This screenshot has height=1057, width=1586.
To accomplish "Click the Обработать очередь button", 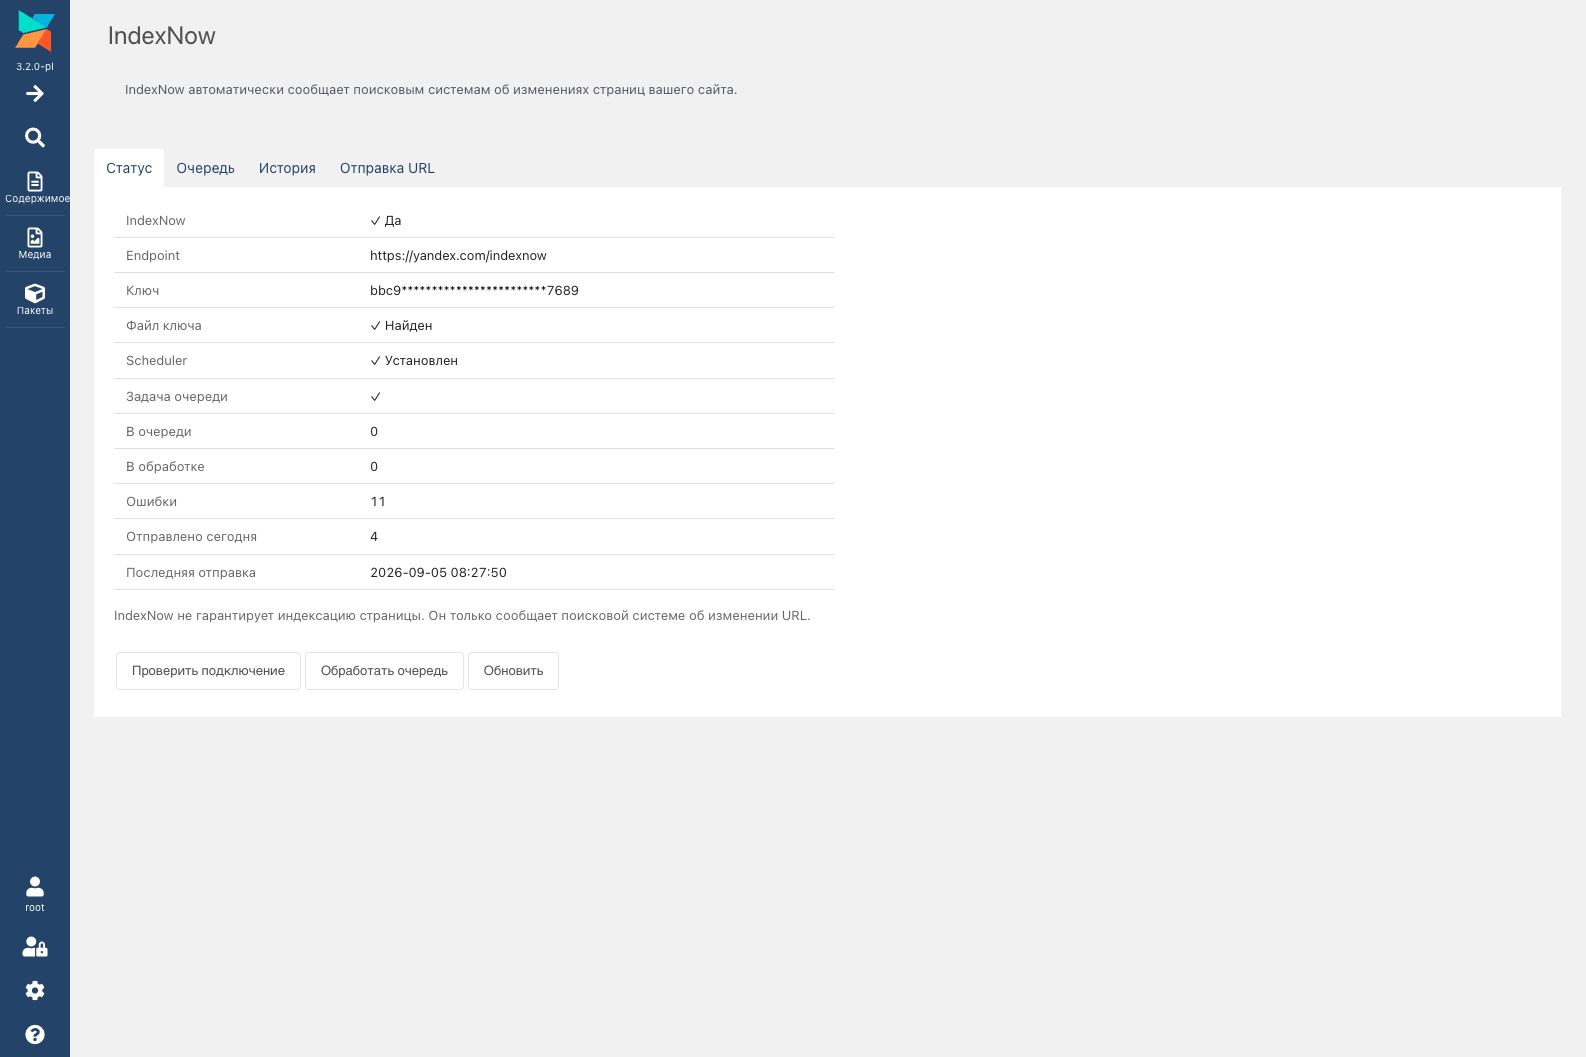I will (384, 671).
